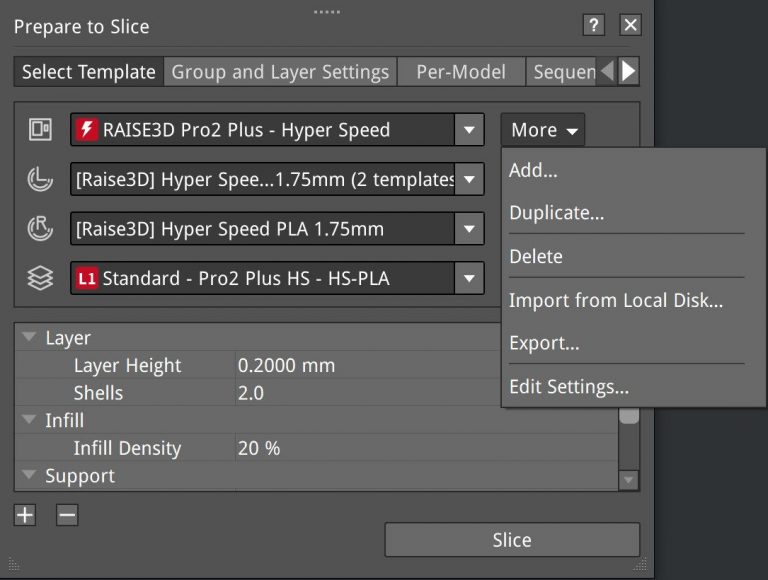
Task: Click the Infill Density label
Action: coord(127,448)
